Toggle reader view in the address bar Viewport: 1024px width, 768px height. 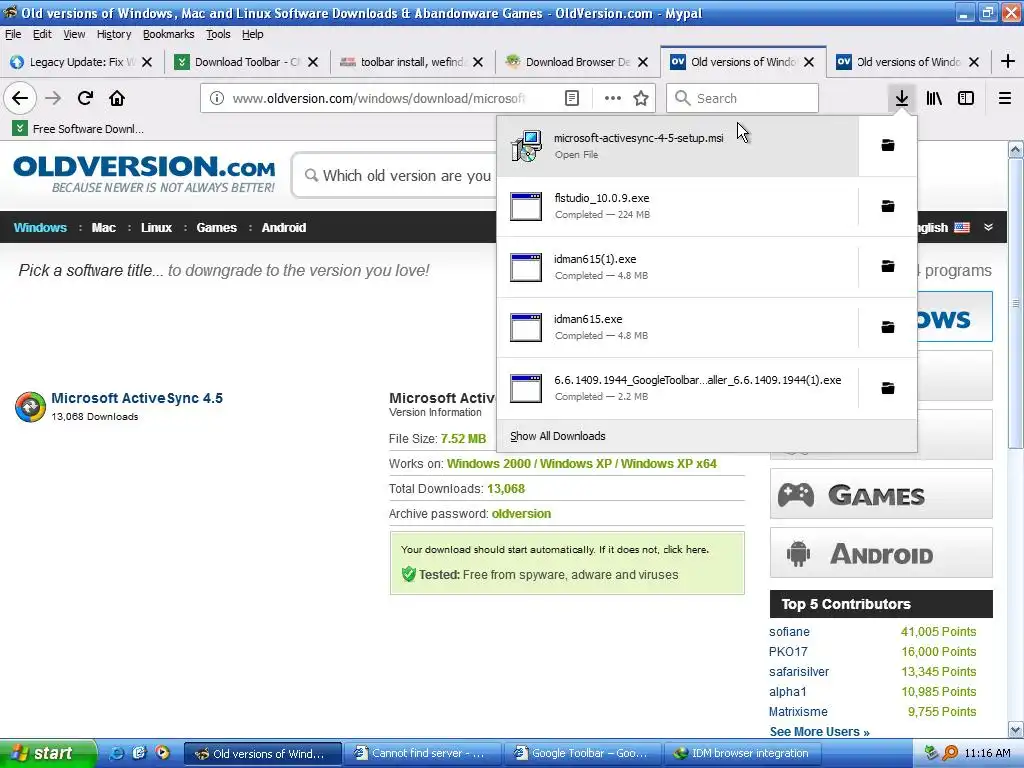click(571, 98)
